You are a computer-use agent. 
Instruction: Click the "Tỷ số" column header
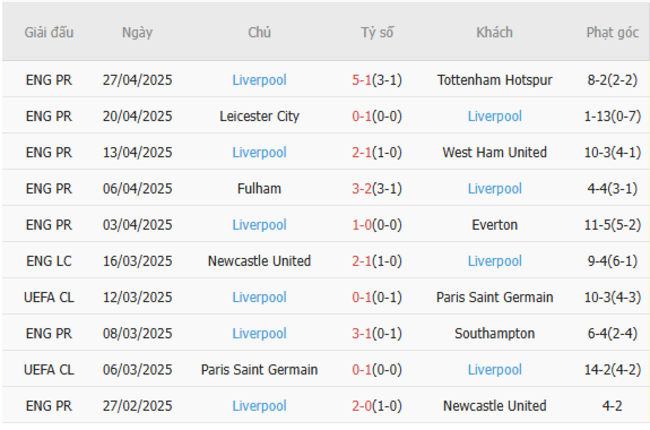tap(377, 32)
